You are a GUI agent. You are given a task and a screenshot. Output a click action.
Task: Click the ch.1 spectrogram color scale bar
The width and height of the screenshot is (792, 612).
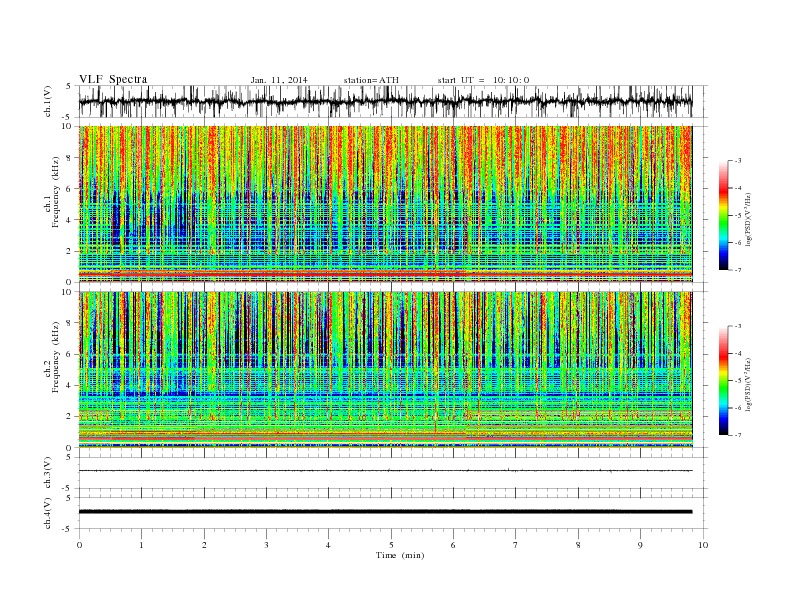pos(723,215)
